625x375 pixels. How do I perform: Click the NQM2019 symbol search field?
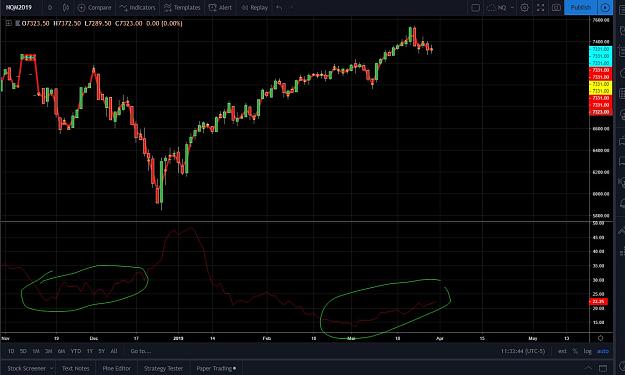pos(19,8)
